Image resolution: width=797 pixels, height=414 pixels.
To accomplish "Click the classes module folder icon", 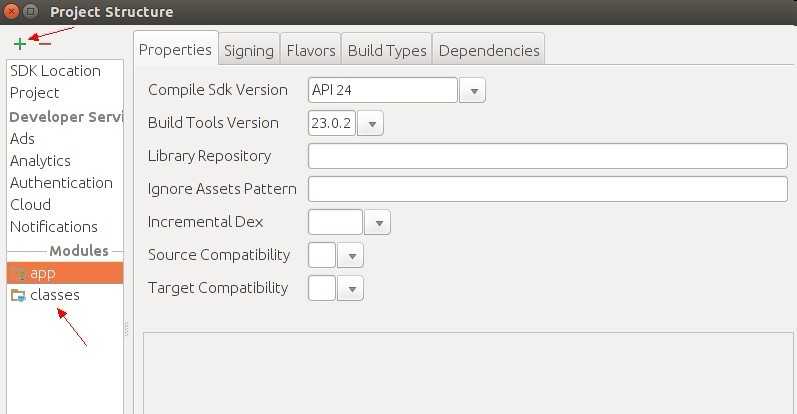I will (18, 295).
